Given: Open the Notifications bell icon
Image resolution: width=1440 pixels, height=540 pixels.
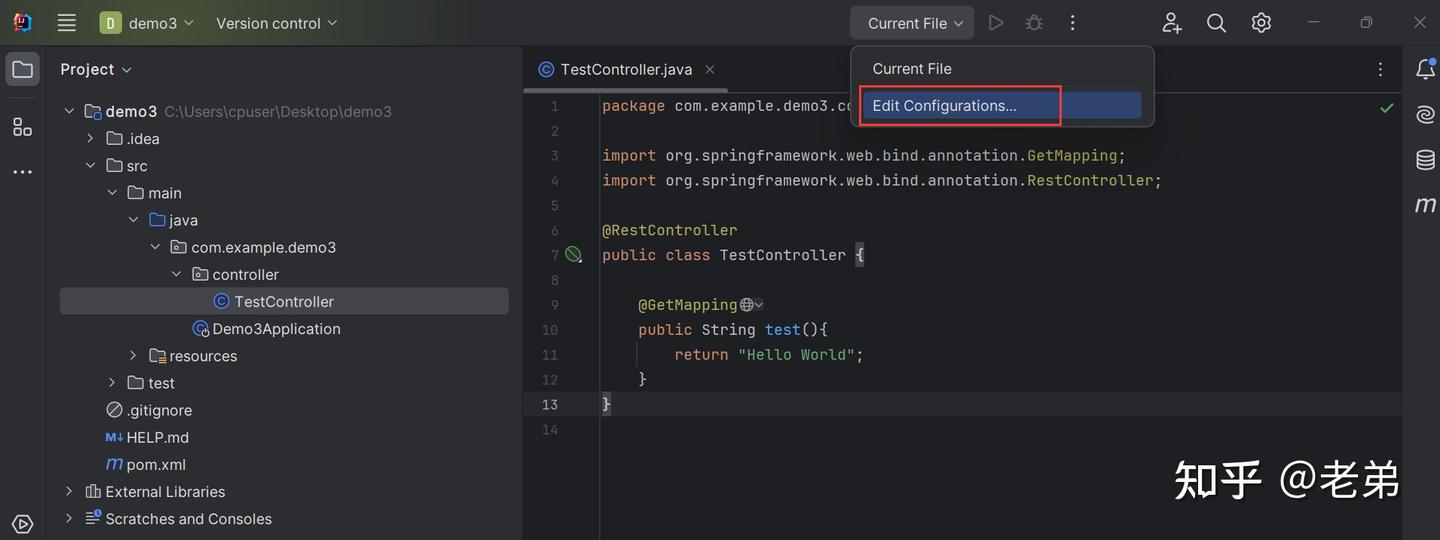Looking at the screenshot, I should pyautogui.click(x=1425, y=69).
